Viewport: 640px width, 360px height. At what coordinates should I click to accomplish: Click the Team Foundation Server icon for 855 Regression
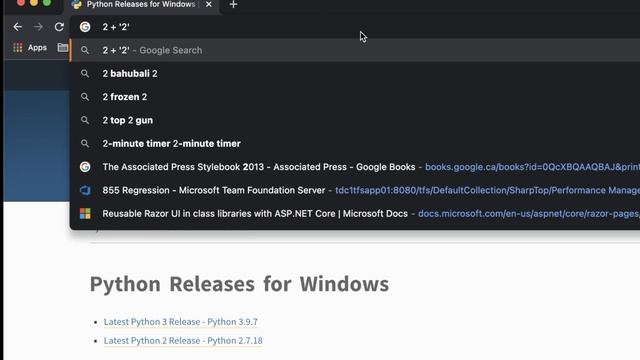click(x=85, y=190)
